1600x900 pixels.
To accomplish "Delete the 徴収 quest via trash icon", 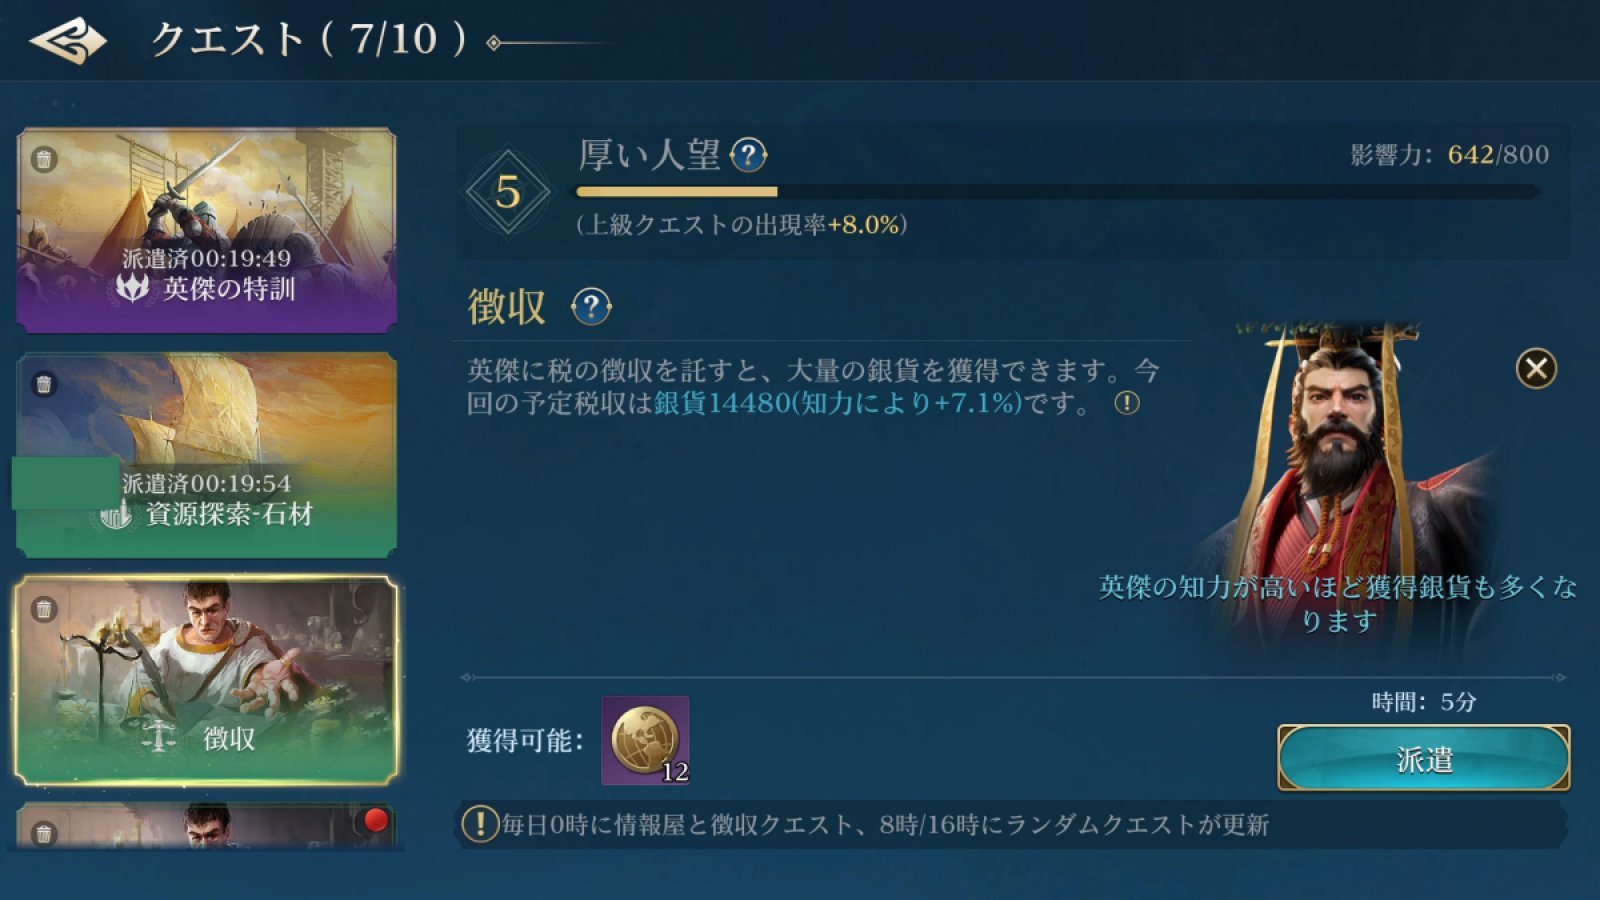I will tap(43, 609).
